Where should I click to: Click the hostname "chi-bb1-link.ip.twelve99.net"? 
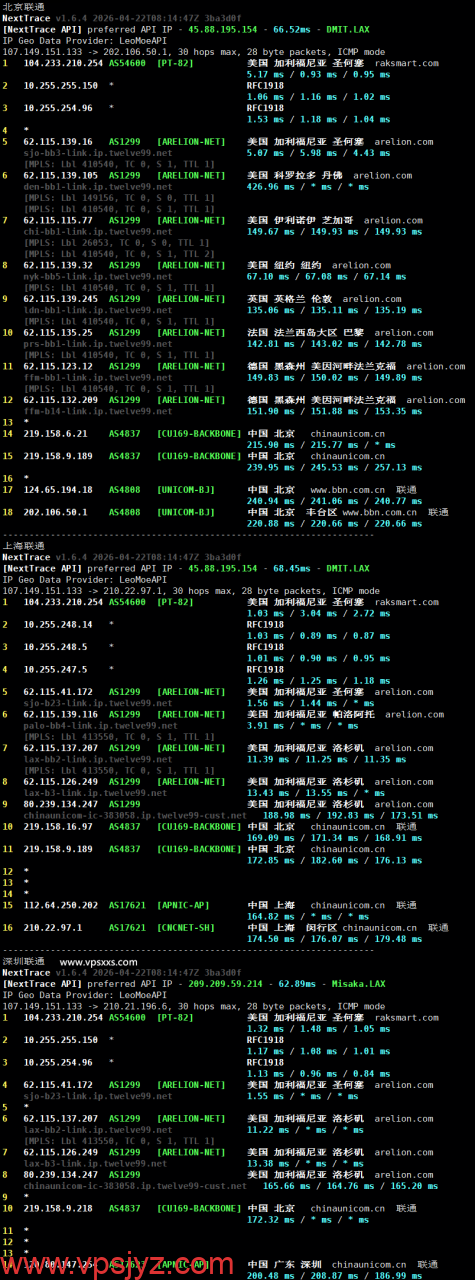coord(97,232)
